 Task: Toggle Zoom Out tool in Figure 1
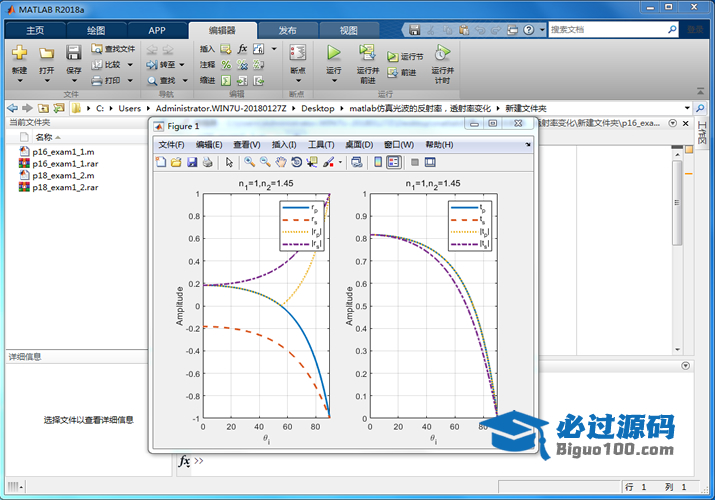[x=265, y=162]
